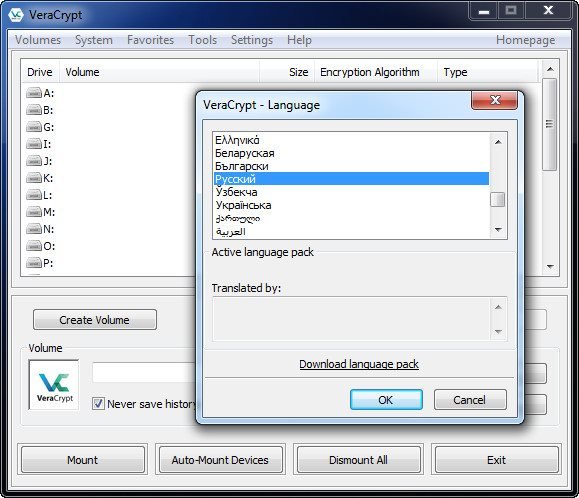Screen dimensions: 579x498
Task: Open the Settings menu
Action: point(252,40)
